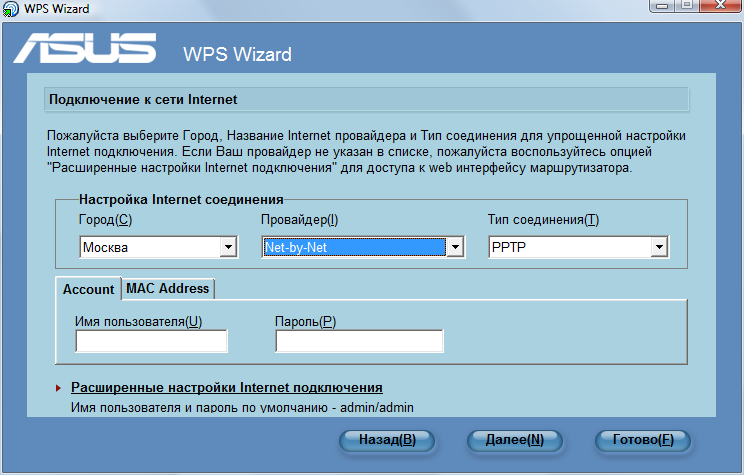Click the WPS Wizard header title text

point(237,55)
